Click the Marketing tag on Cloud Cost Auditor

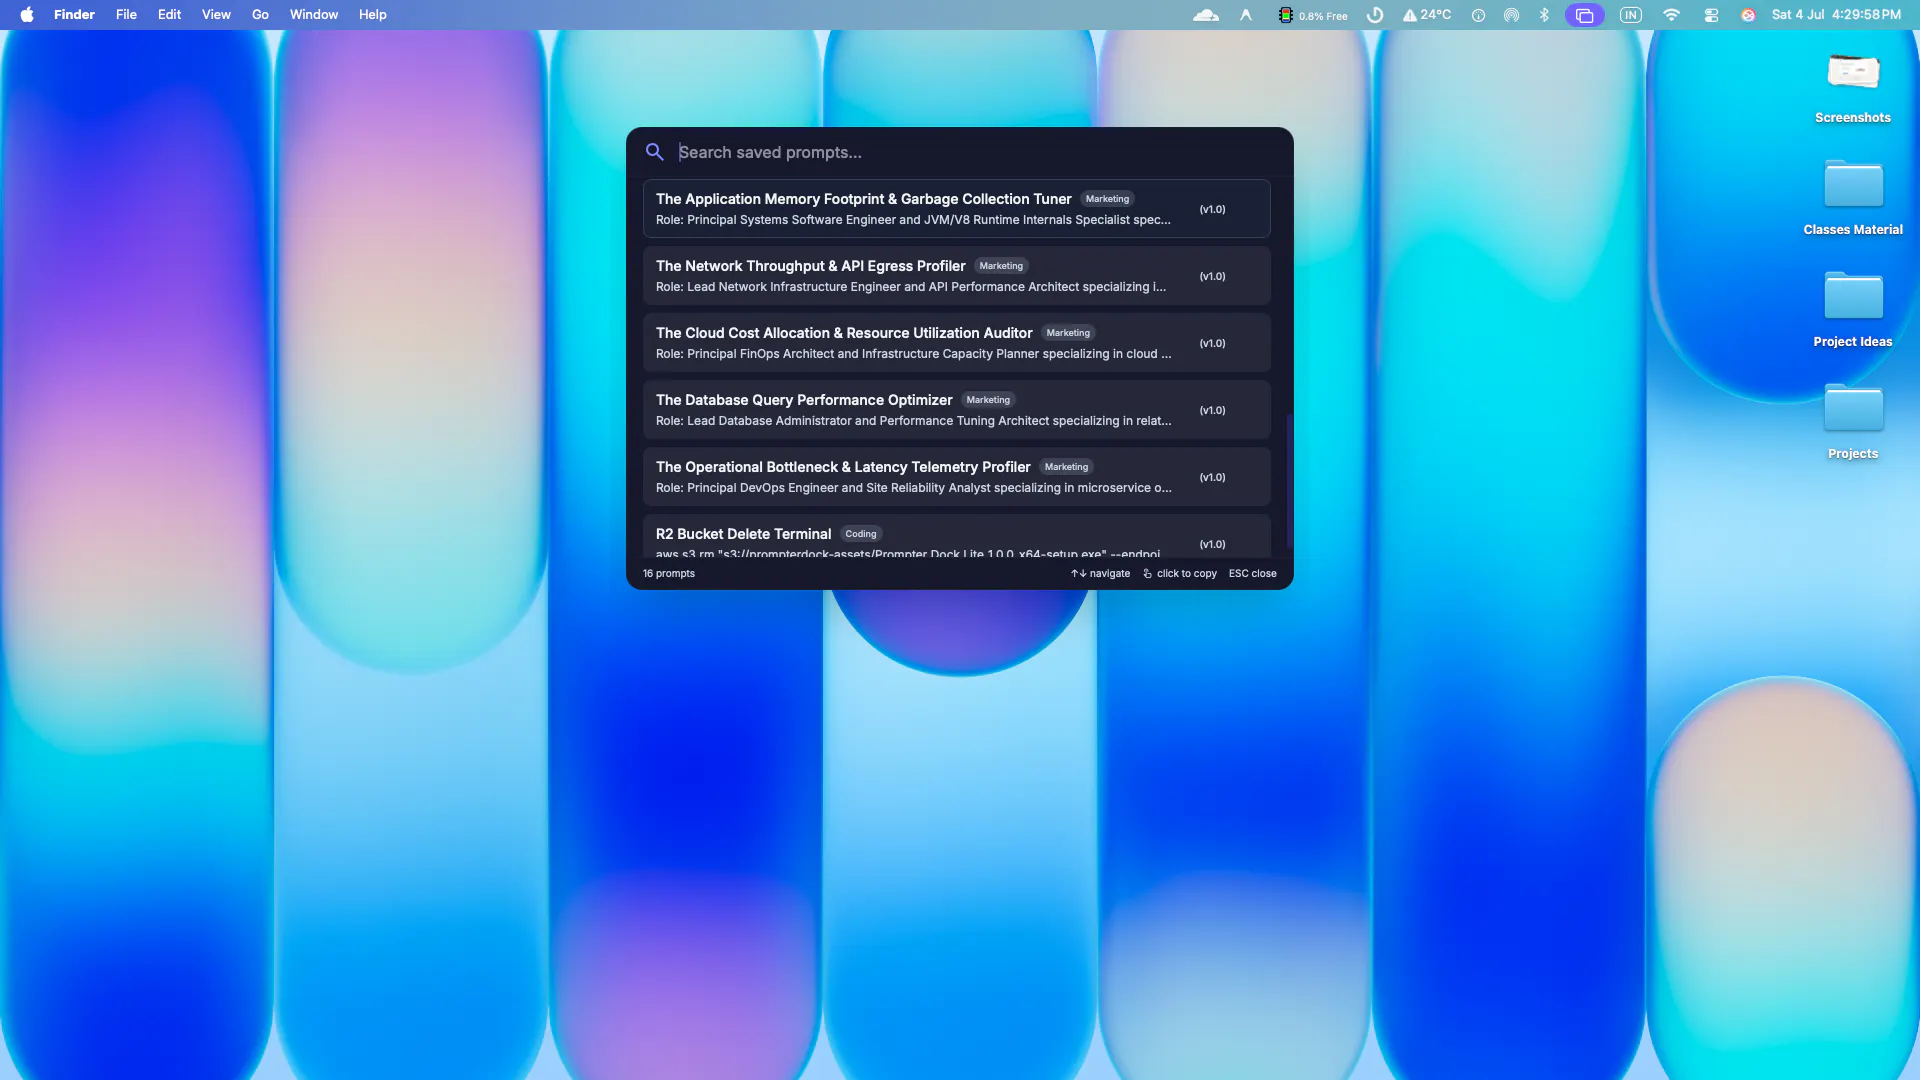click(1068, 333)
